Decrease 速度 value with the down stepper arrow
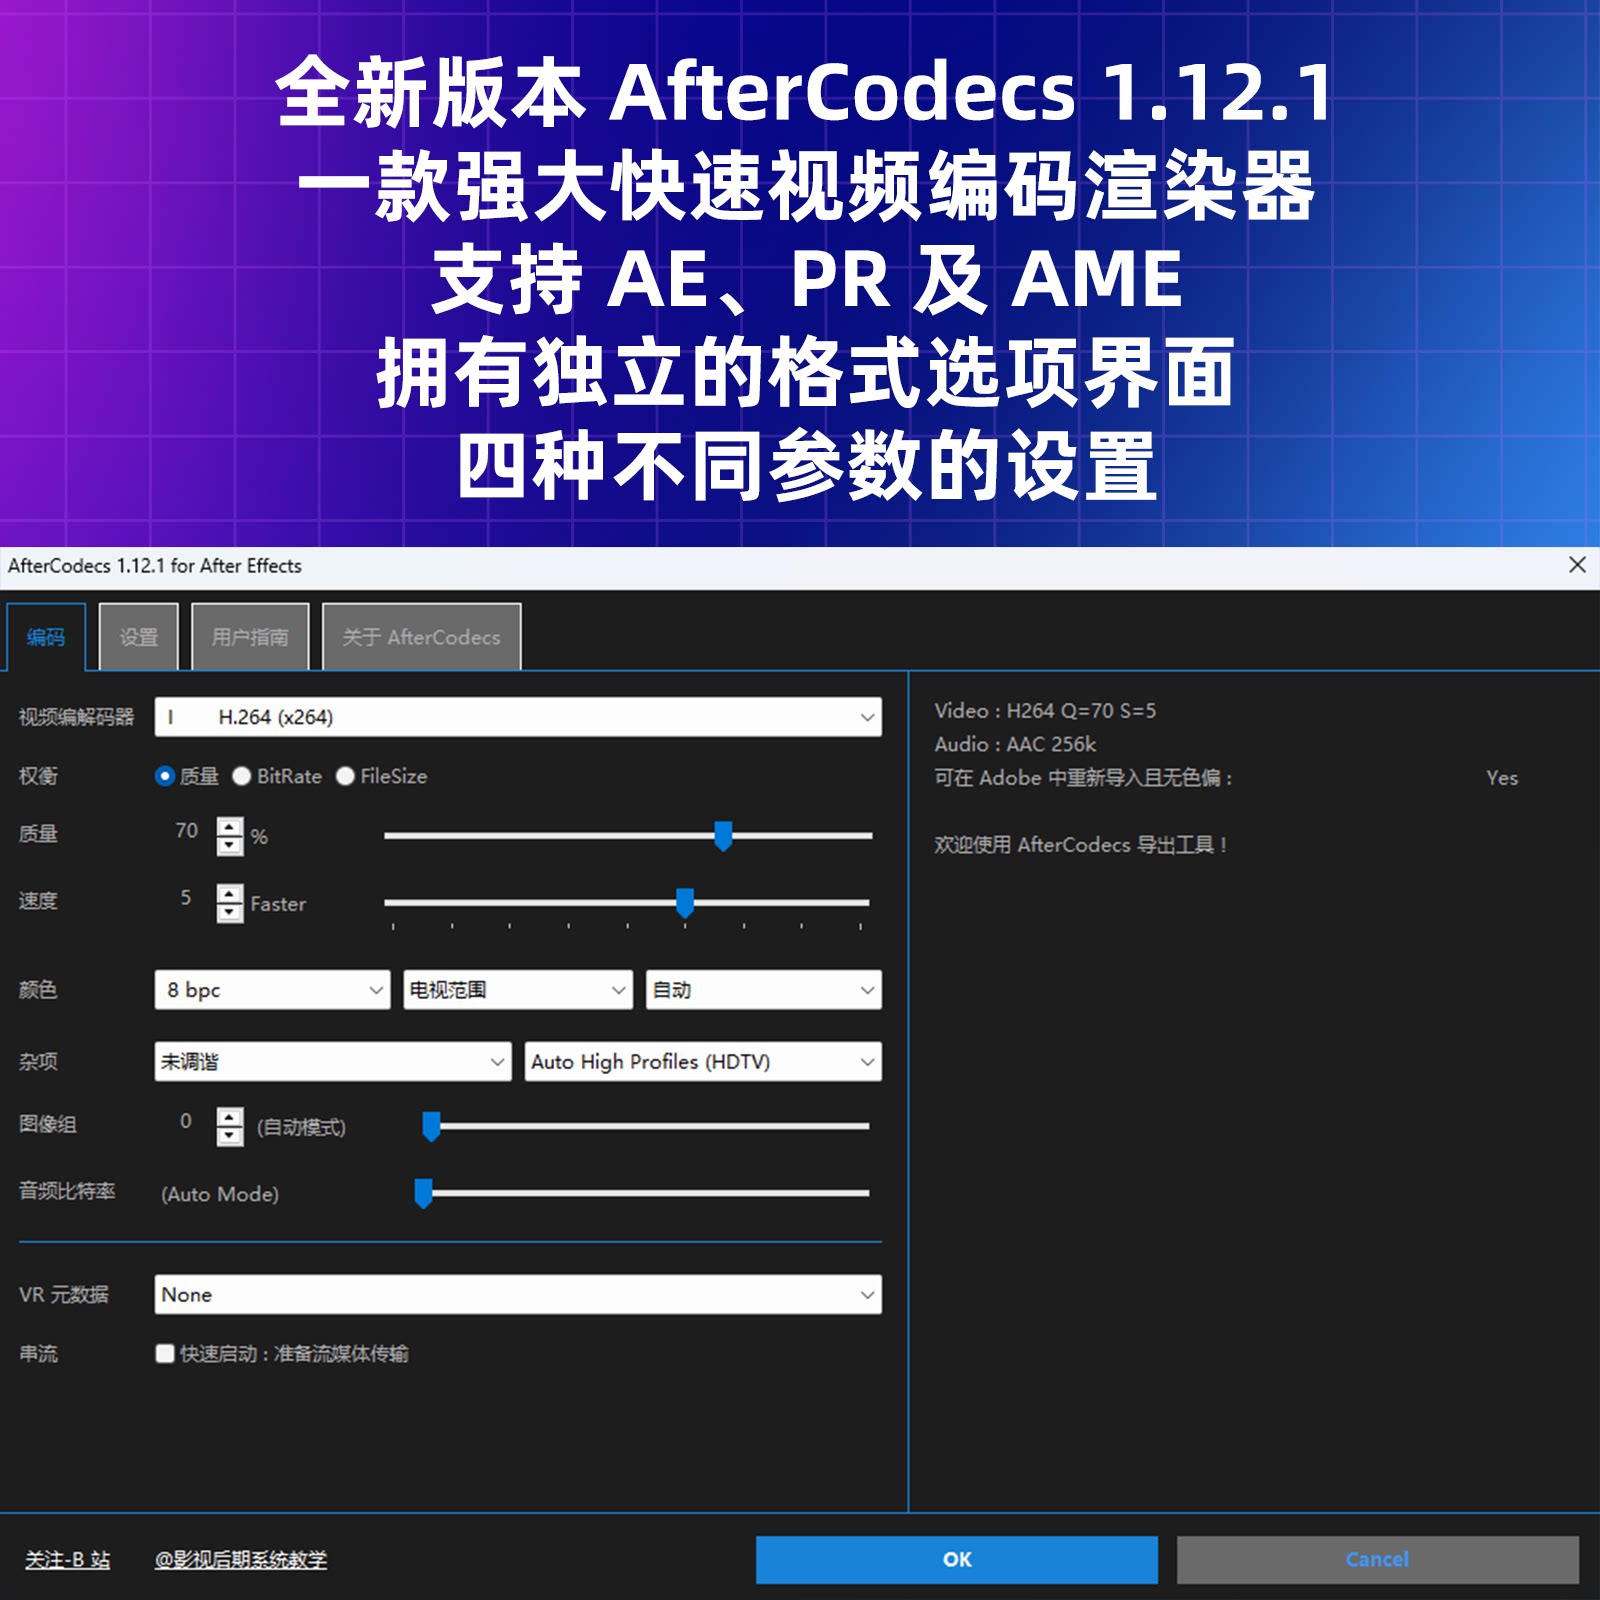1600x1600 pixels. (x=230, y=913)
